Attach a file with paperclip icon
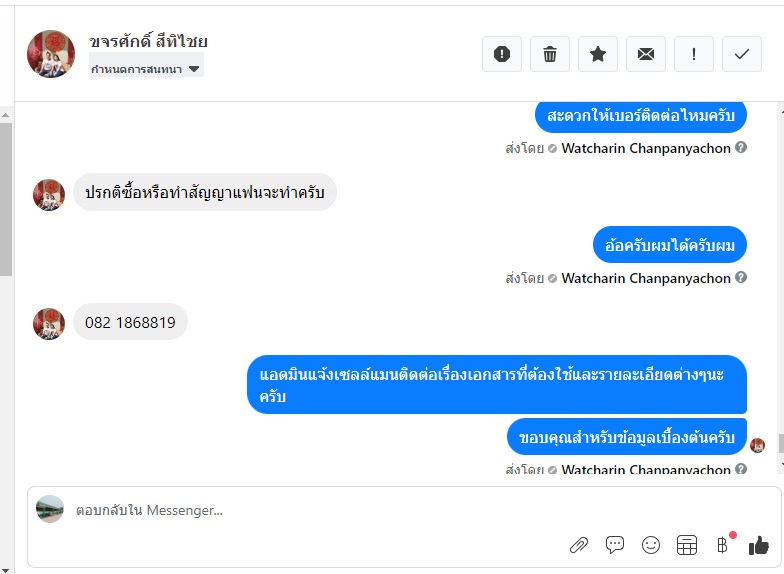The image size is (784, 574). pyautogui.click(x=579, y=545)
